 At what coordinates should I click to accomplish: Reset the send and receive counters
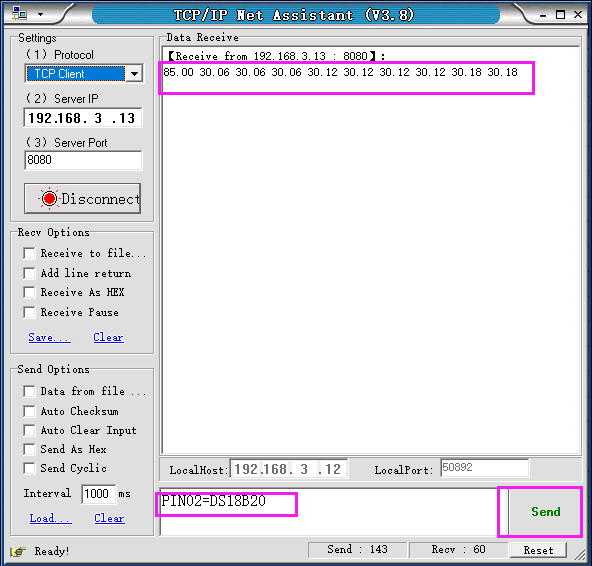pos(538,550)
